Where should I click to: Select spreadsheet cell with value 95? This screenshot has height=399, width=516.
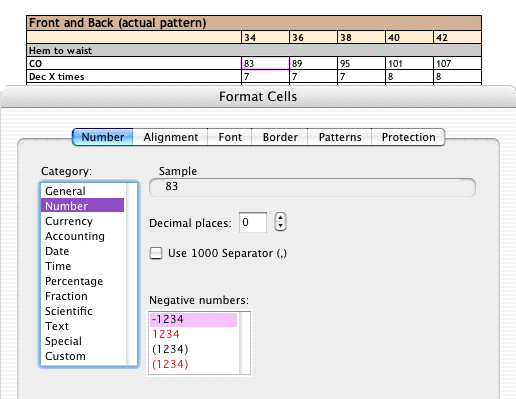[361, 63]
